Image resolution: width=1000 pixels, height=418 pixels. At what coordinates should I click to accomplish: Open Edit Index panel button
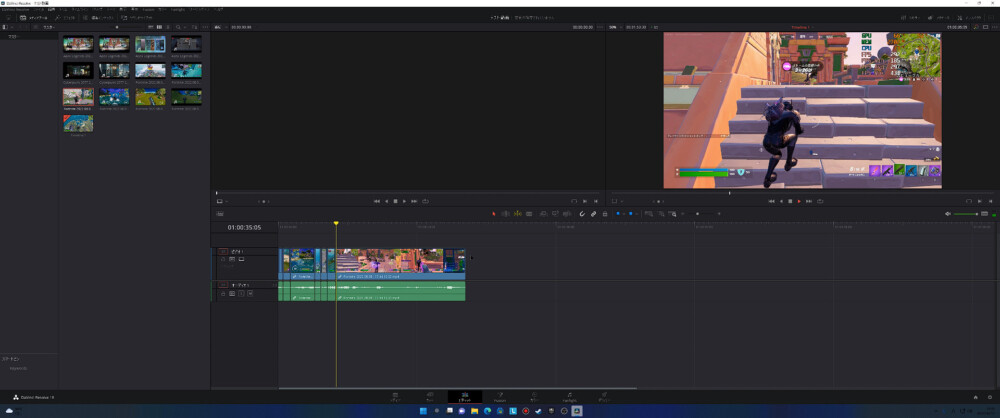click(x=98, y=18)
